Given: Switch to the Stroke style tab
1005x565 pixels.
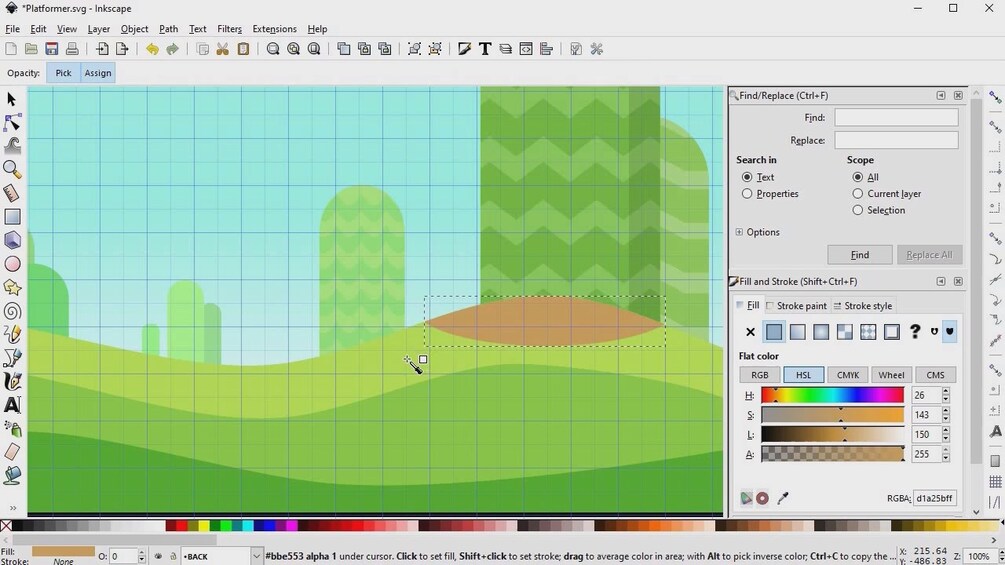Looking at the screenshot, I should tap(863, 306).
